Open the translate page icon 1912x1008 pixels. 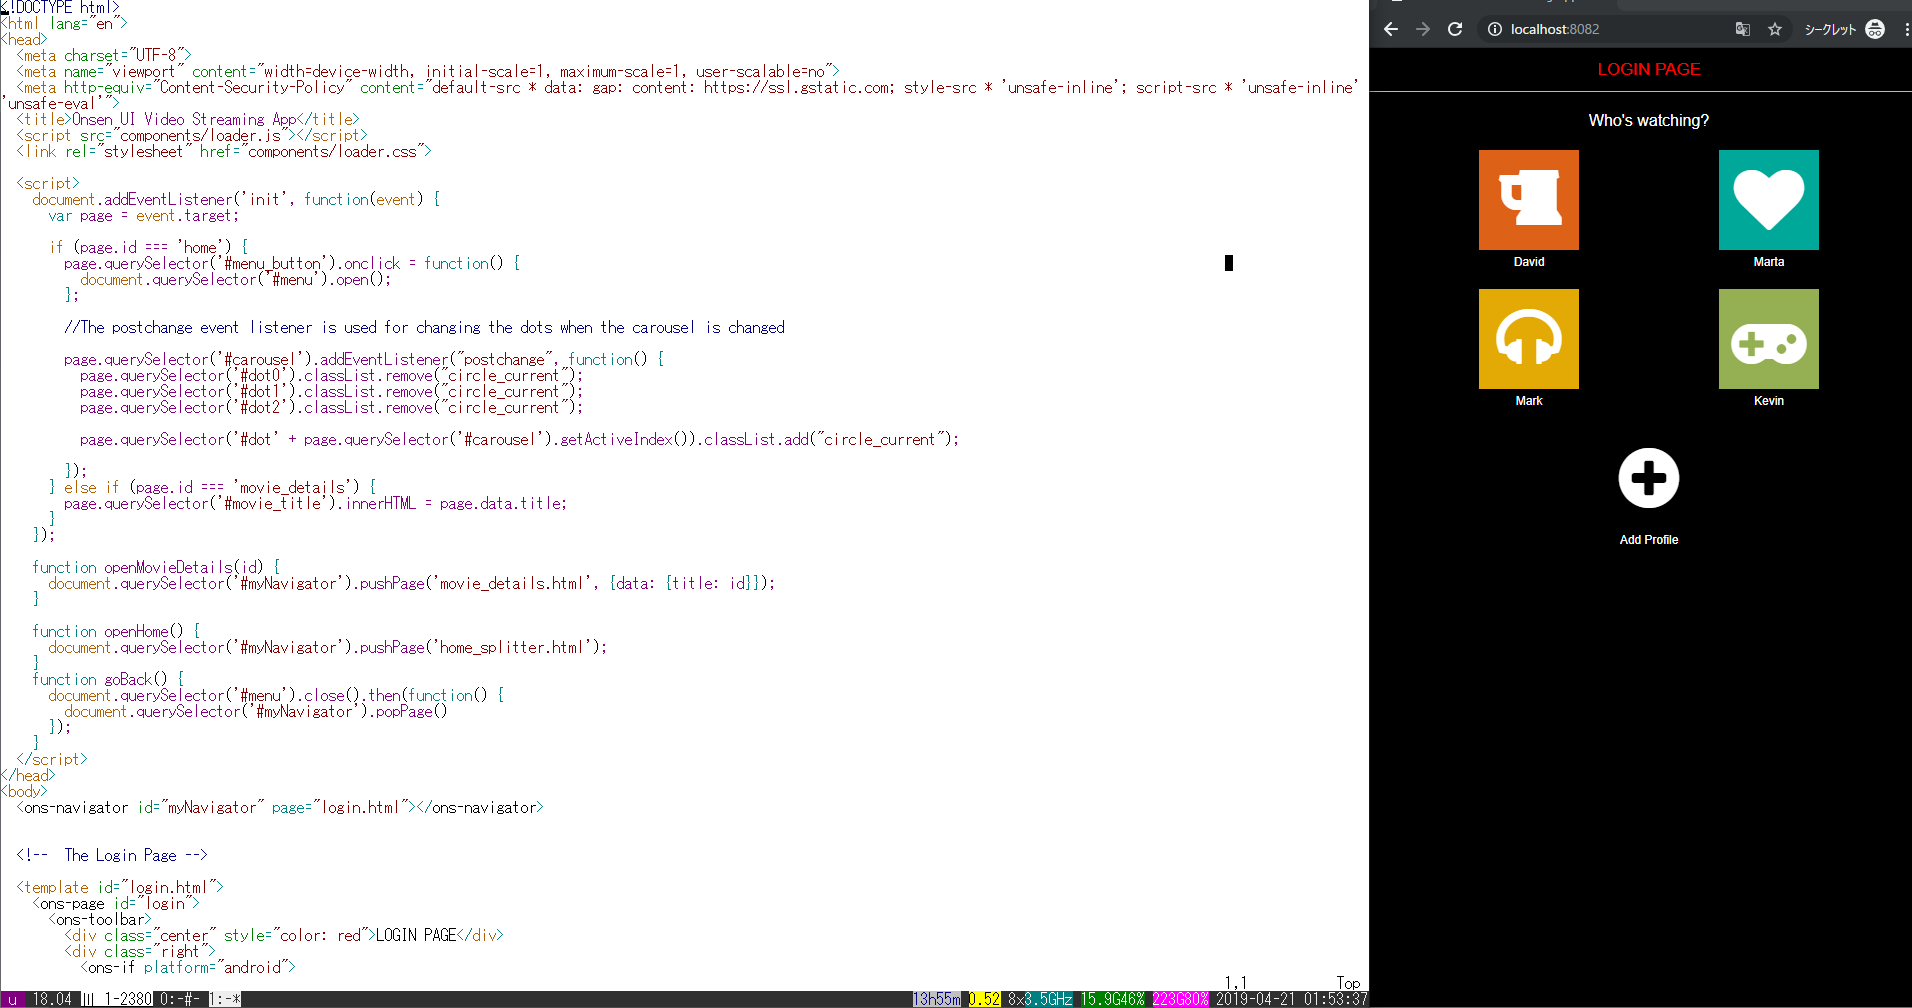click(x=1743, y=29)
